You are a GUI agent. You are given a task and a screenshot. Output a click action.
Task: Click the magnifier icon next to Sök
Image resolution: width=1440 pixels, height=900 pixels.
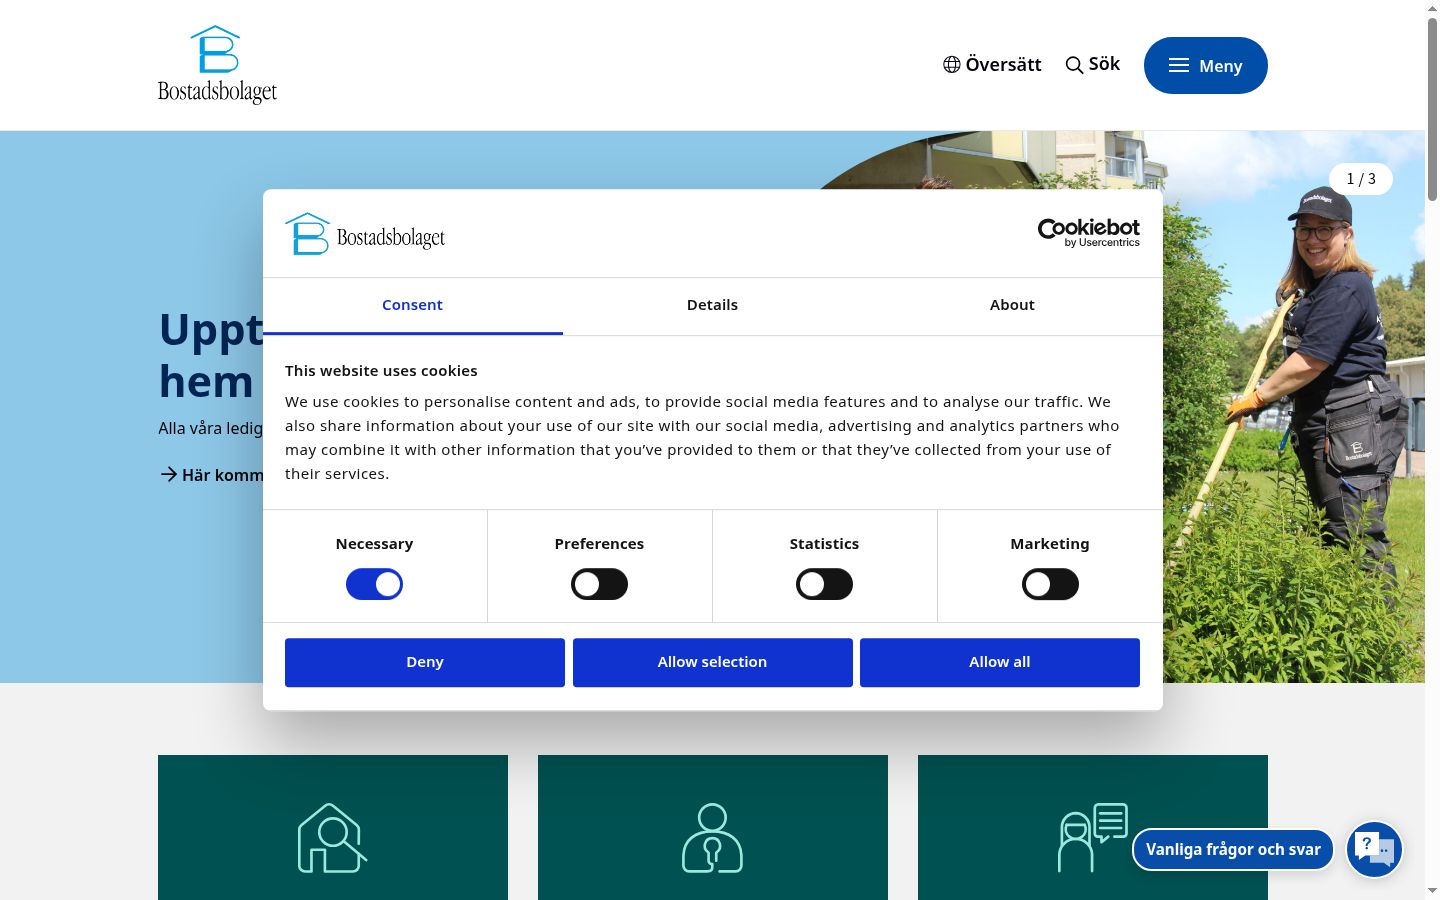(1074, 65)
